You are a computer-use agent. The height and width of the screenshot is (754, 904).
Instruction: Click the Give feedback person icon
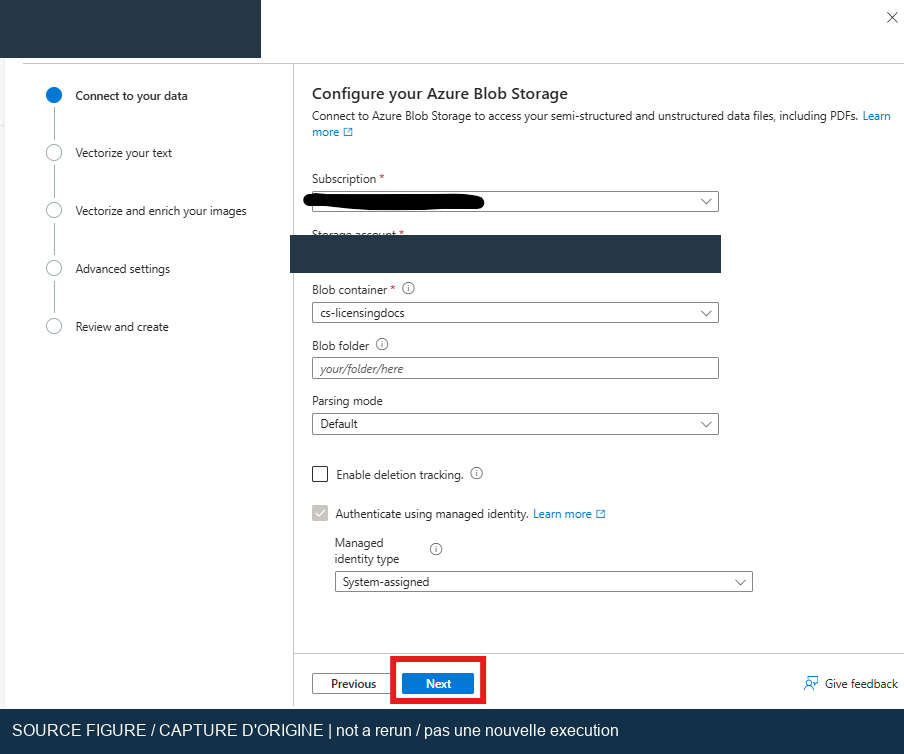(x=811, y=683)
